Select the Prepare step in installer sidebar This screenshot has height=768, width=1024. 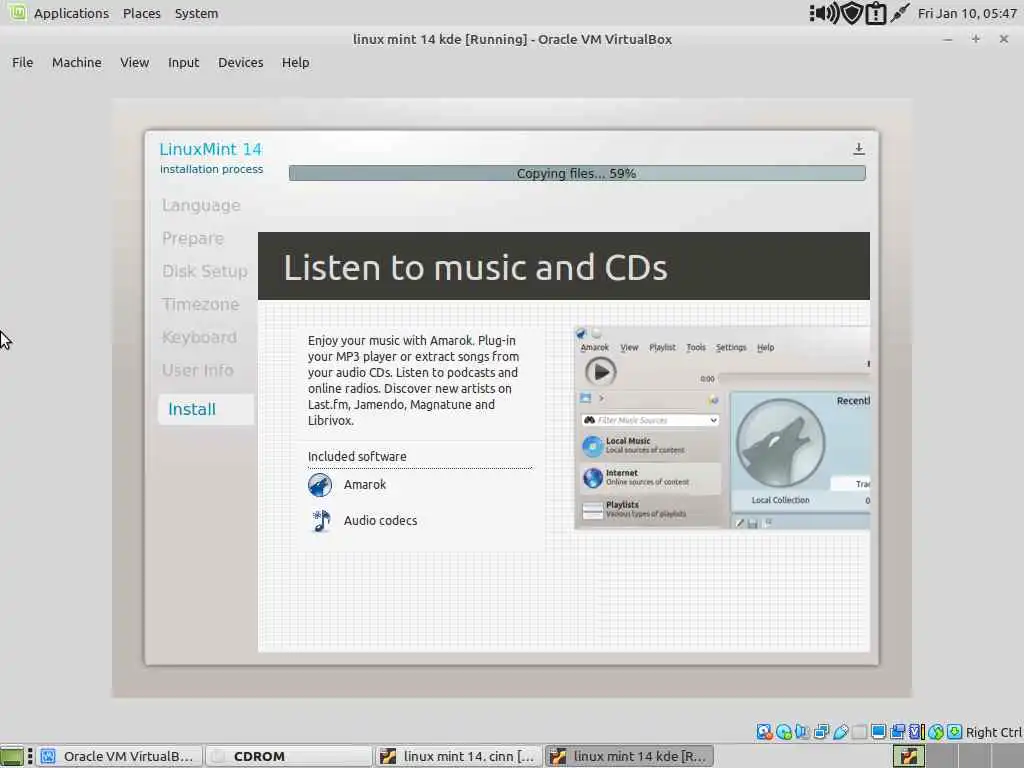193,238
